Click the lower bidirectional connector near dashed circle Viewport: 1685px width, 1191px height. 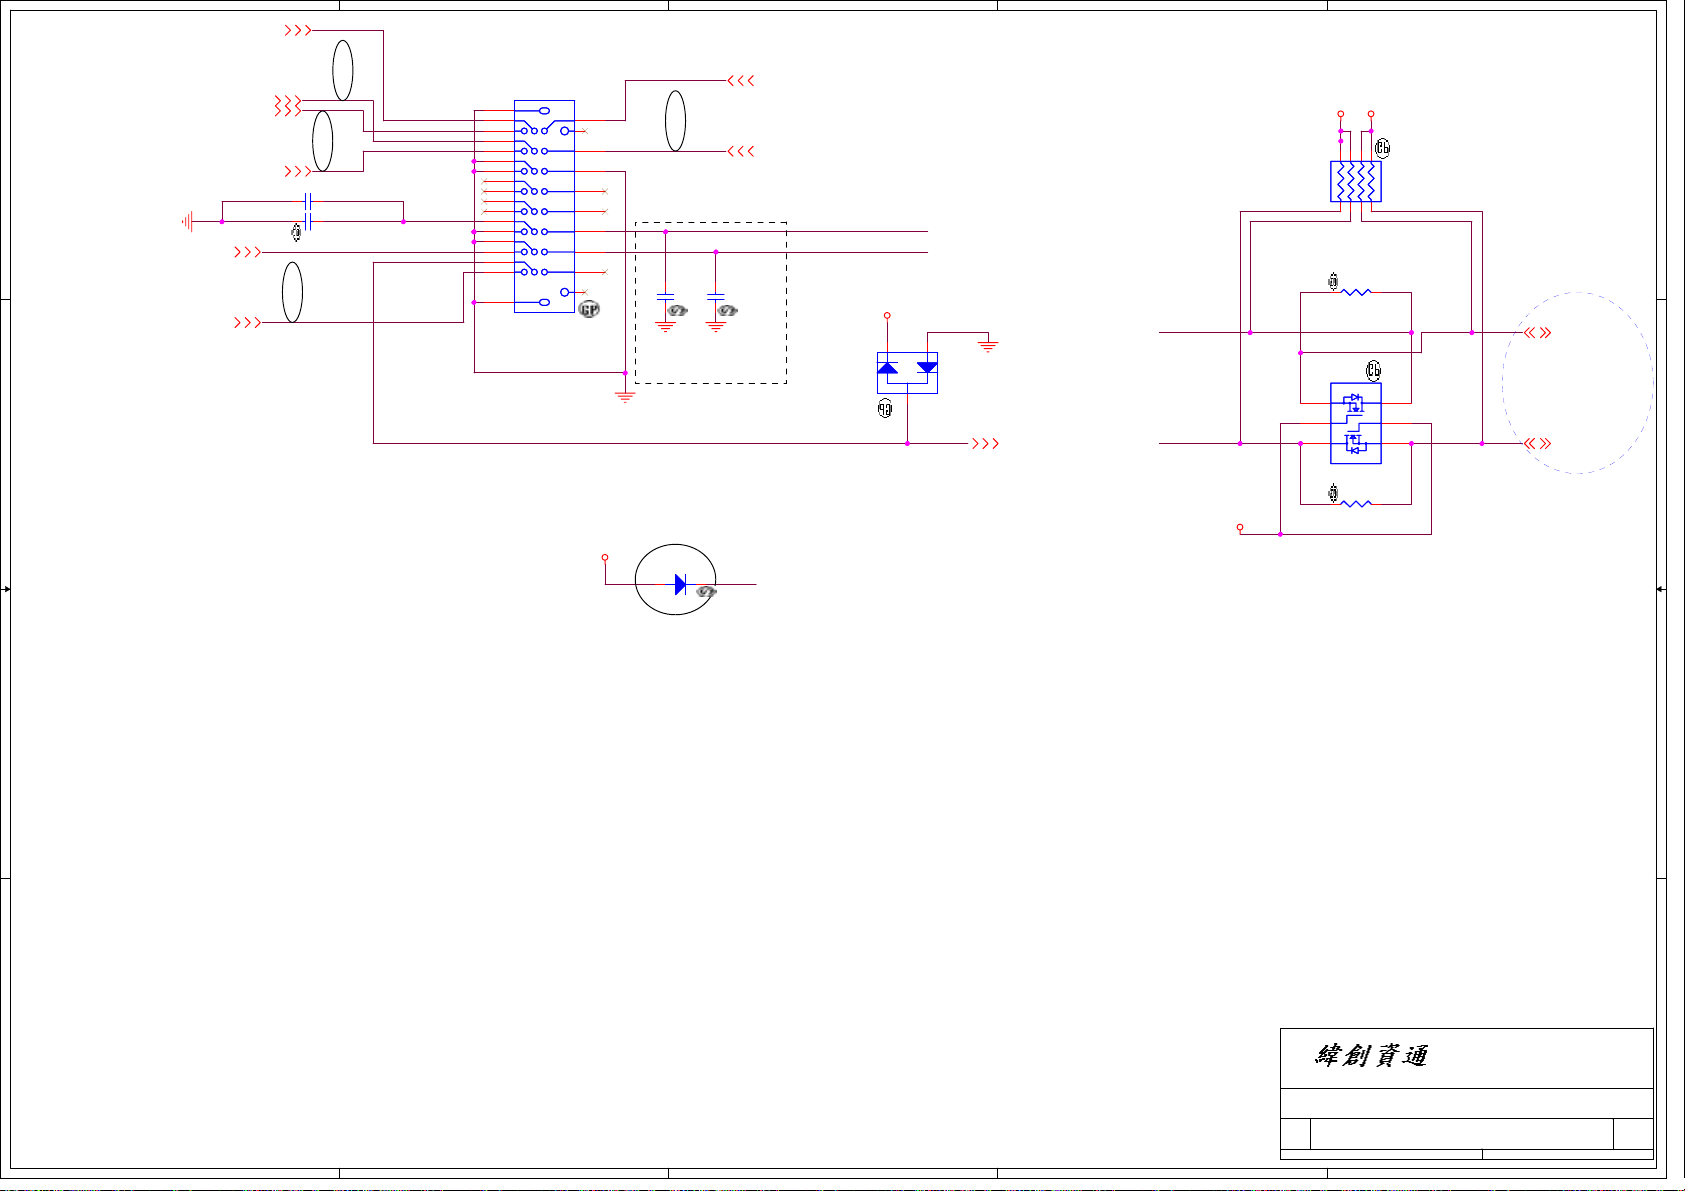click(x=1537, y=443)
